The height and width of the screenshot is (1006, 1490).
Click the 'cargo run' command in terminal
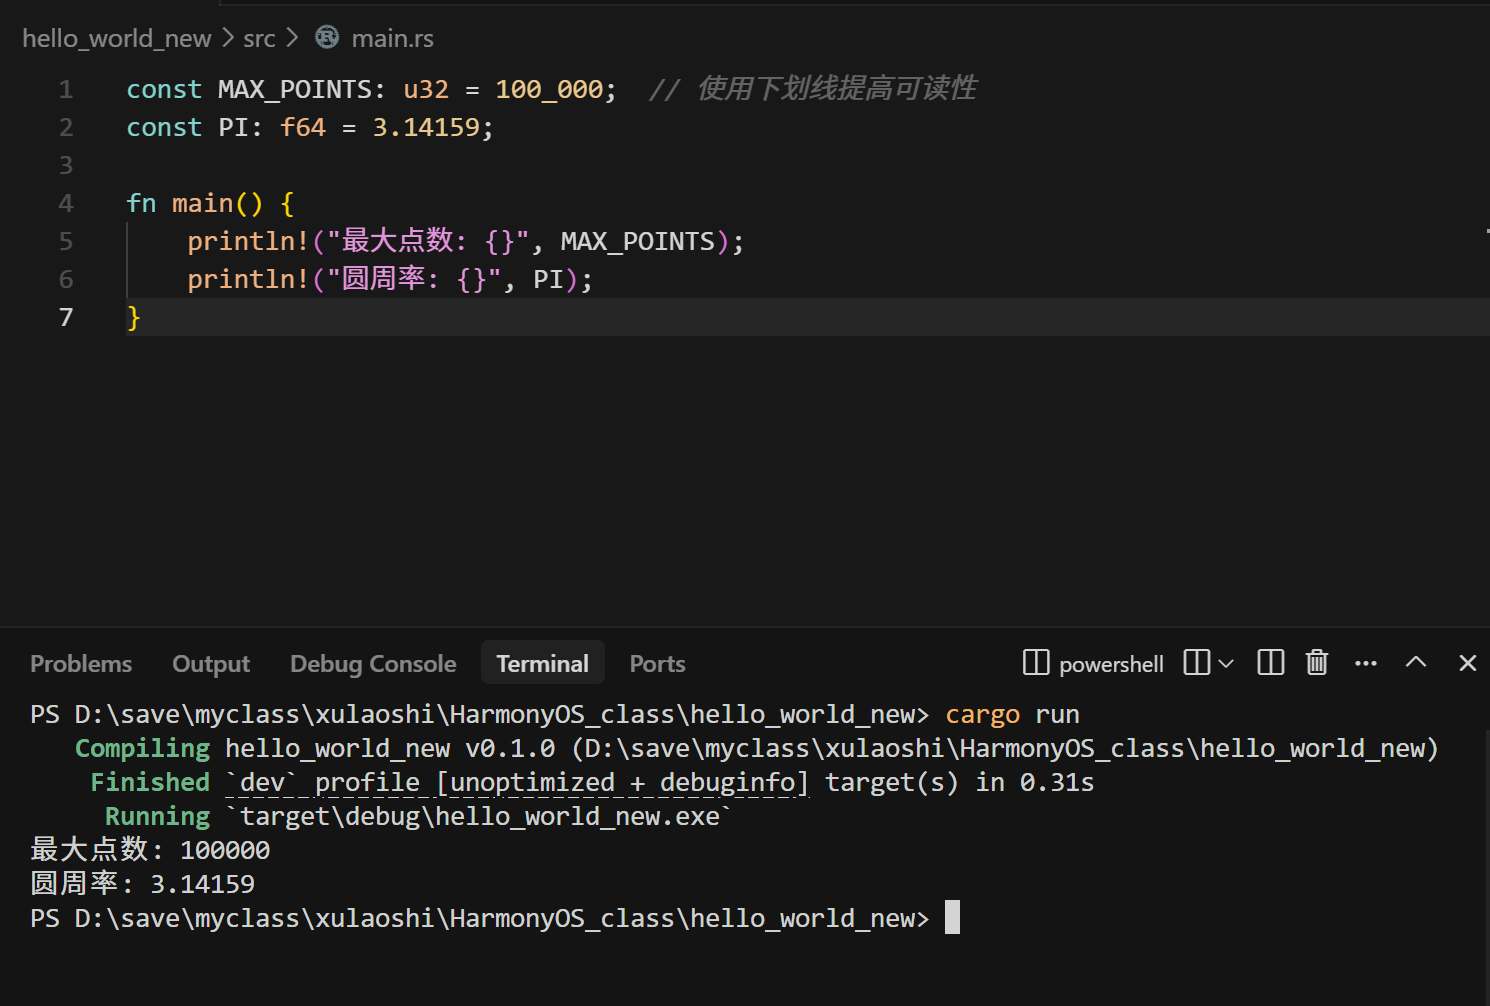pyautogui.click(x=1012, y=715)
